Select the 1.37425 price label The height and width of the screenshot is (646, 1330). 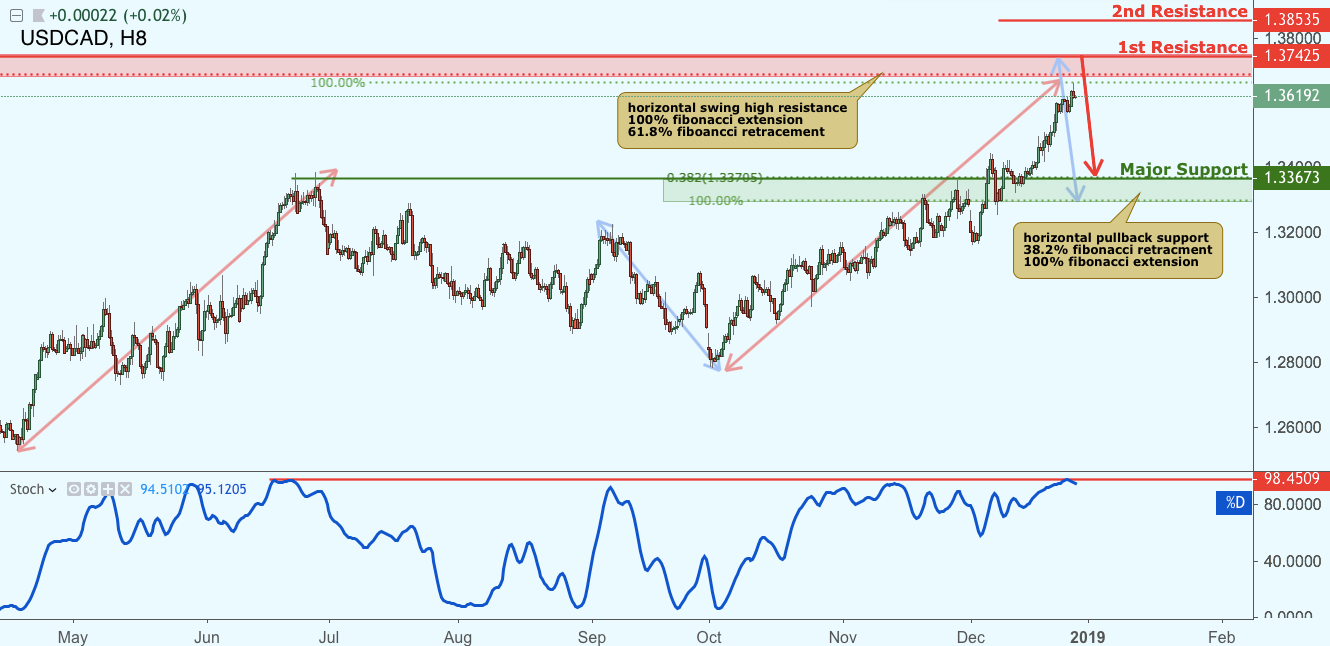click(1290, 54)
